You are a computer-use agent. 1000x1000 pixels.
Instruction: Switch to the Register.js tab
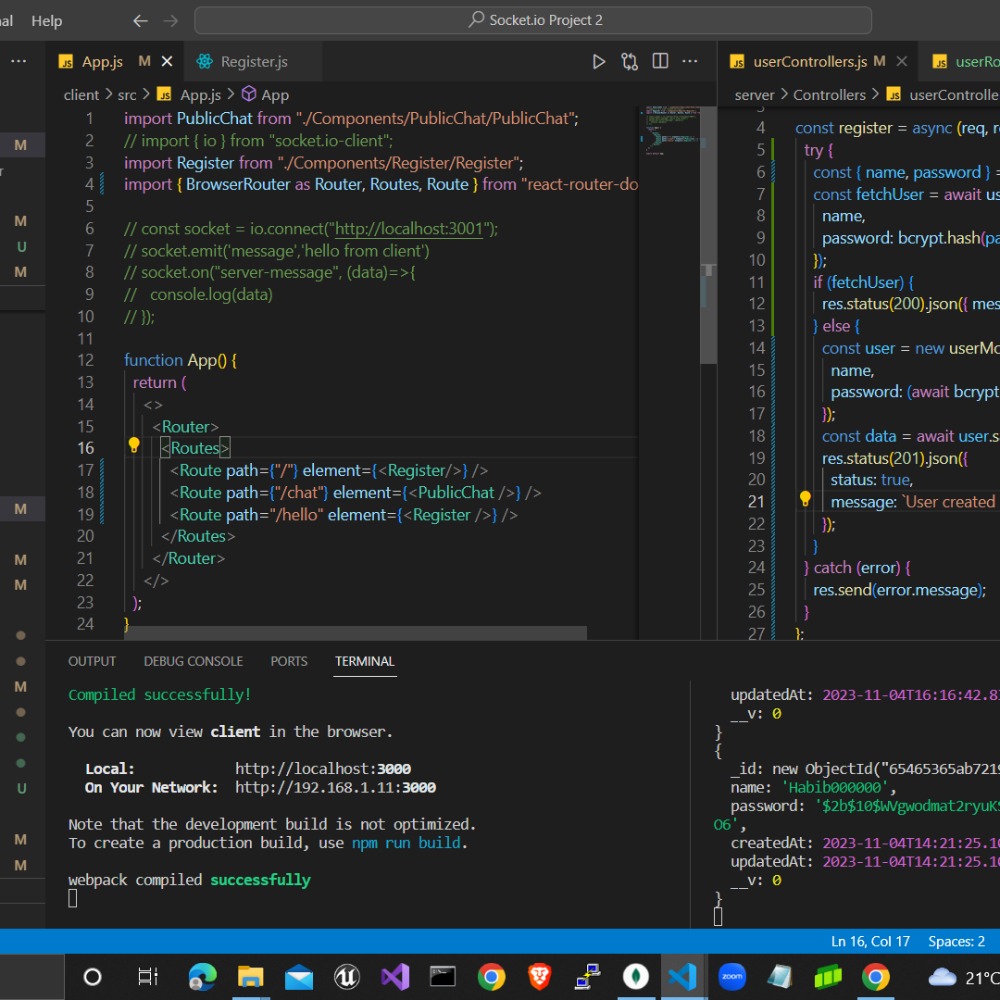point(253,61)
